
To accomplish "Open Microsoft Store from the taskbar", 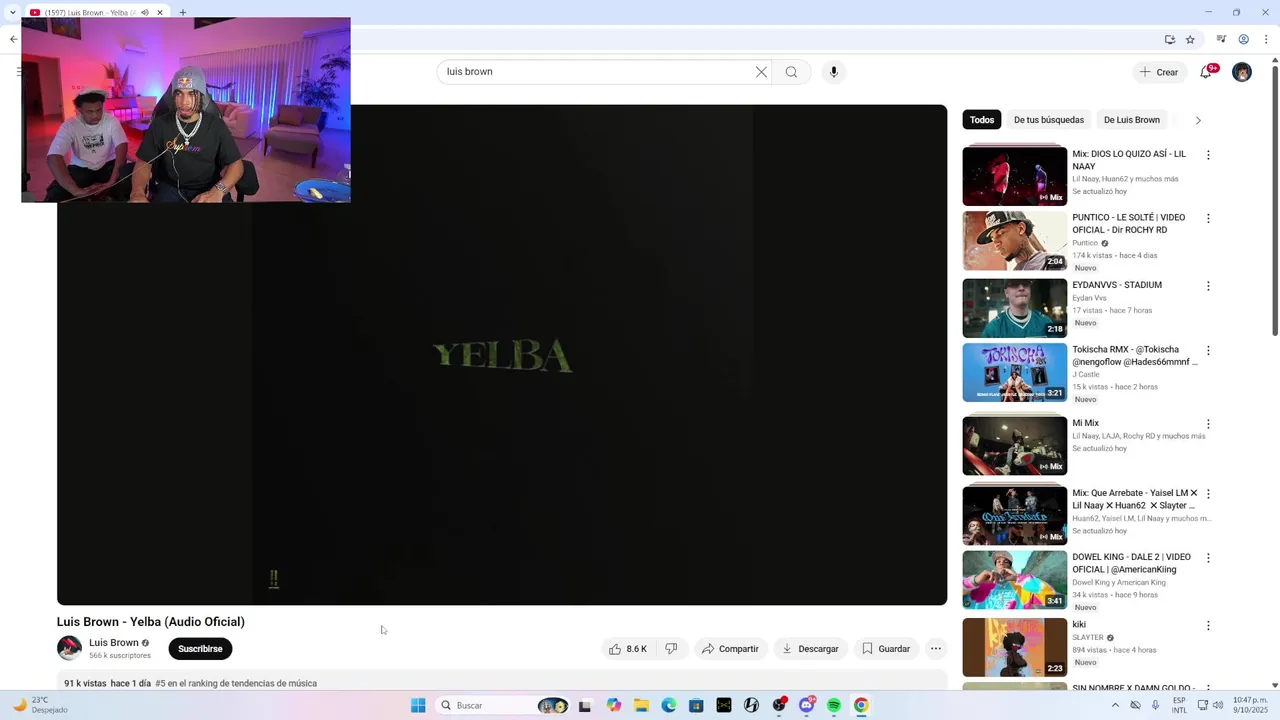I will pos(696,706).
